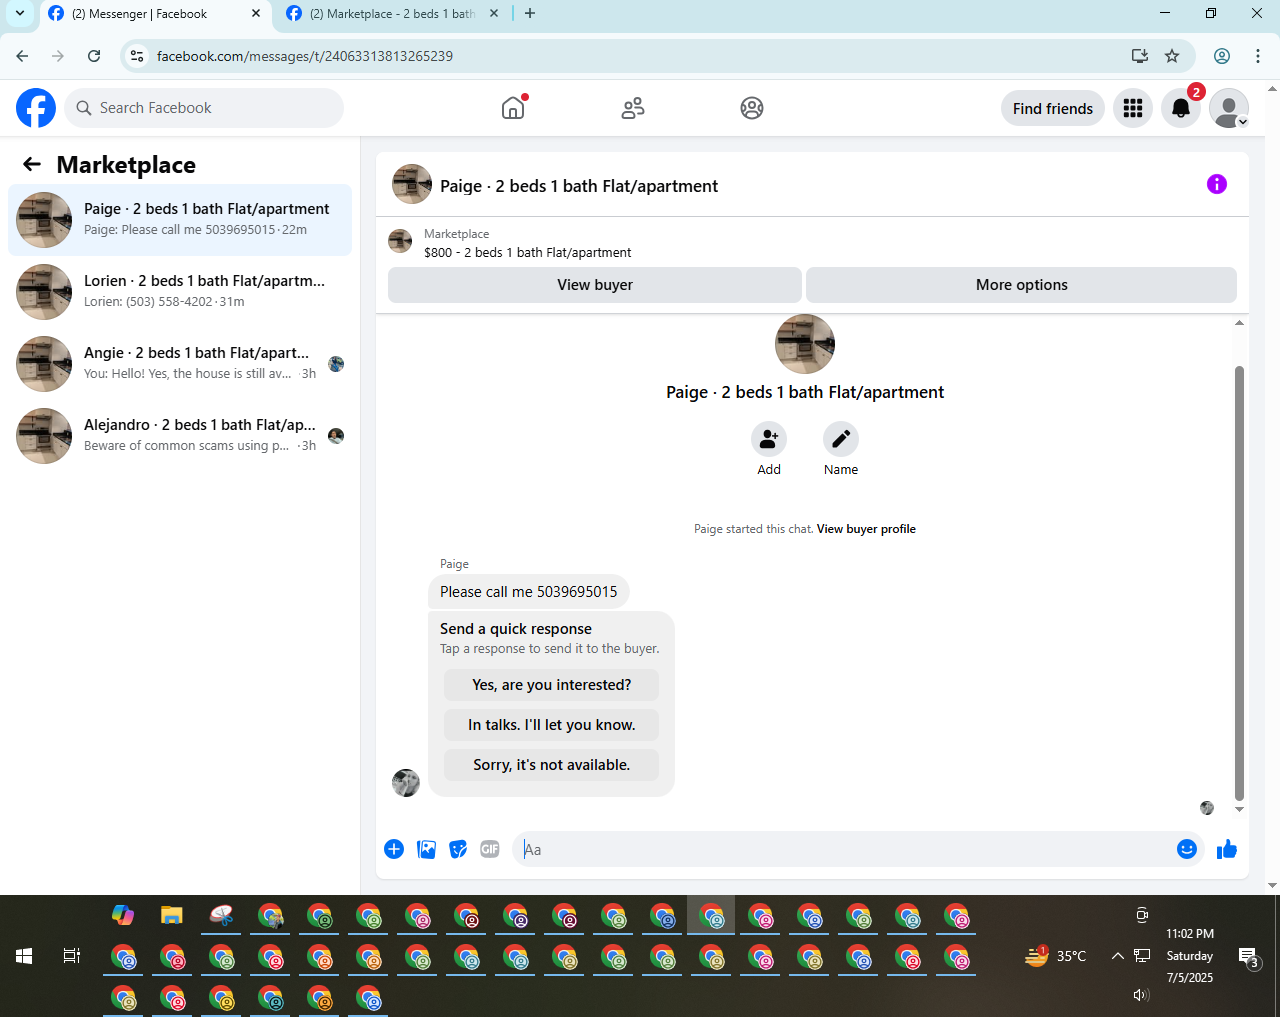Image resolution: width=1280 pixels, height=1017 pixels.
Task: Open Chrome menu three dots
Action: (x=1258, y=56)
